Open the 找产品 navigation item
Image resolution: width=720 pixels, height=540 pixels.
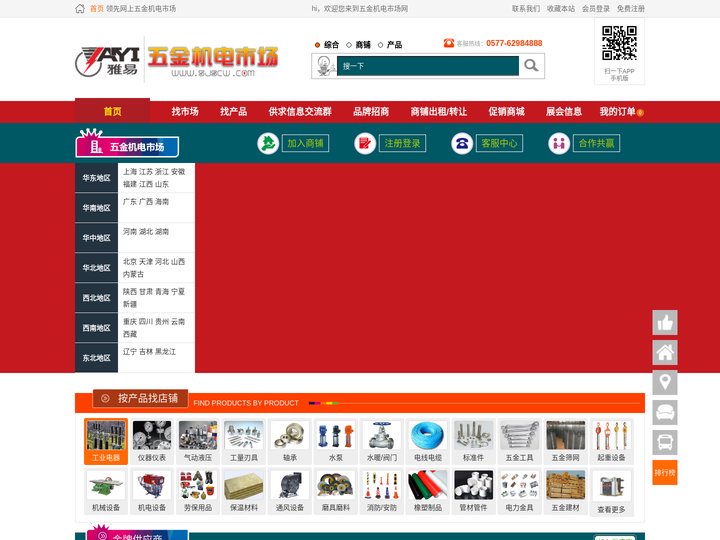(233, 112)
